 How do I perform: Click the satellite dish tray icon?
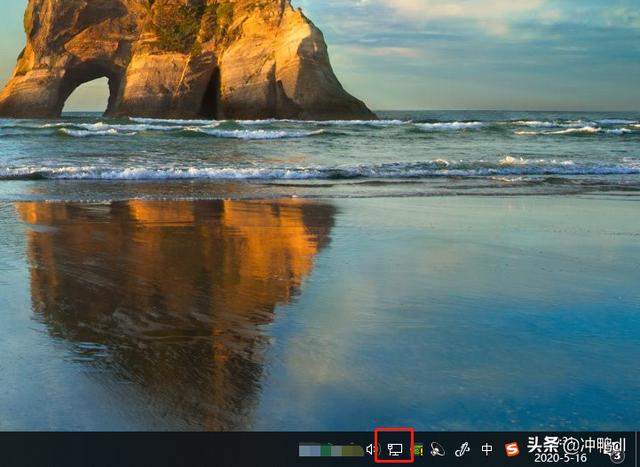(437, 450)
